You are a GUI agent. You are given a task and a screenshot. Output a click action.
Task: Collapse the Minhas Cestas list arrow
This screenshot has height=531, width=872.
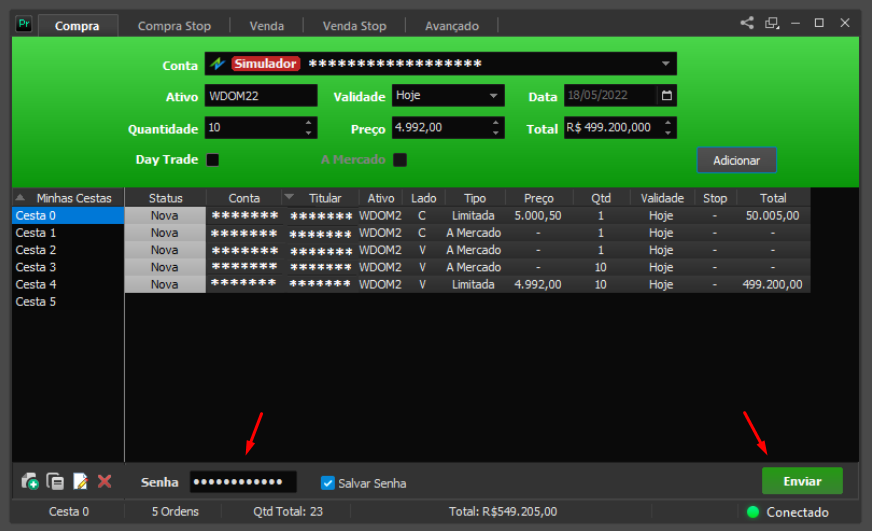[x=21, y=197]
